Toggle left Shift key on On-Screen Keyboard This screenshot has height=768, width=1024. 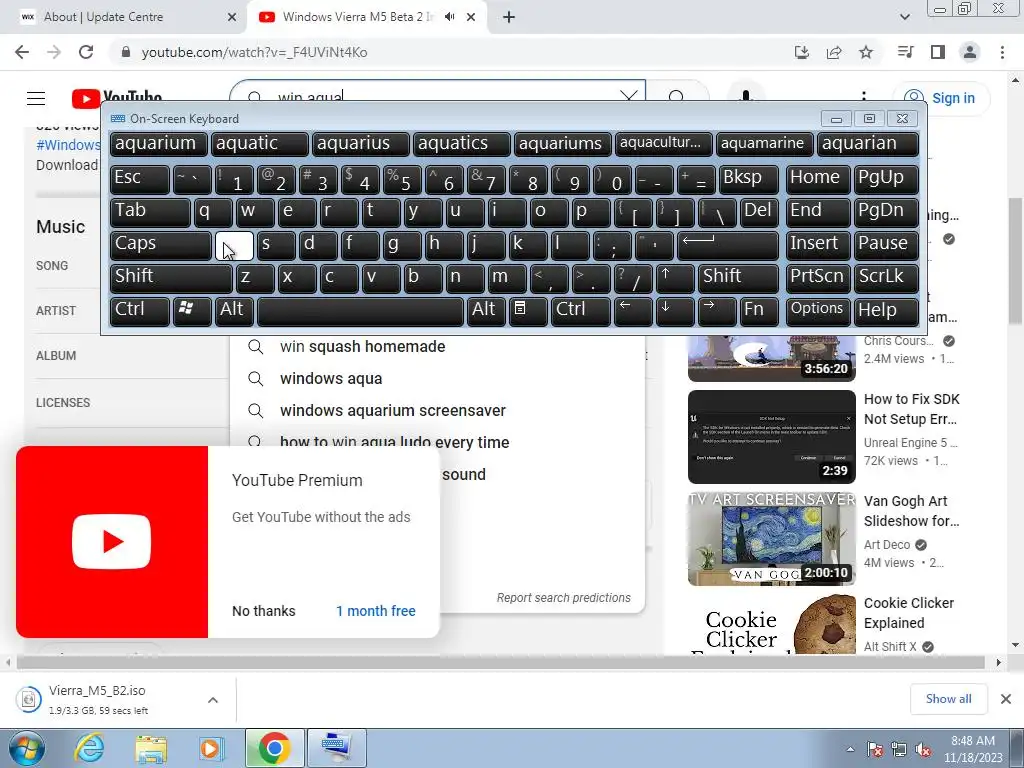coord(171,278)
